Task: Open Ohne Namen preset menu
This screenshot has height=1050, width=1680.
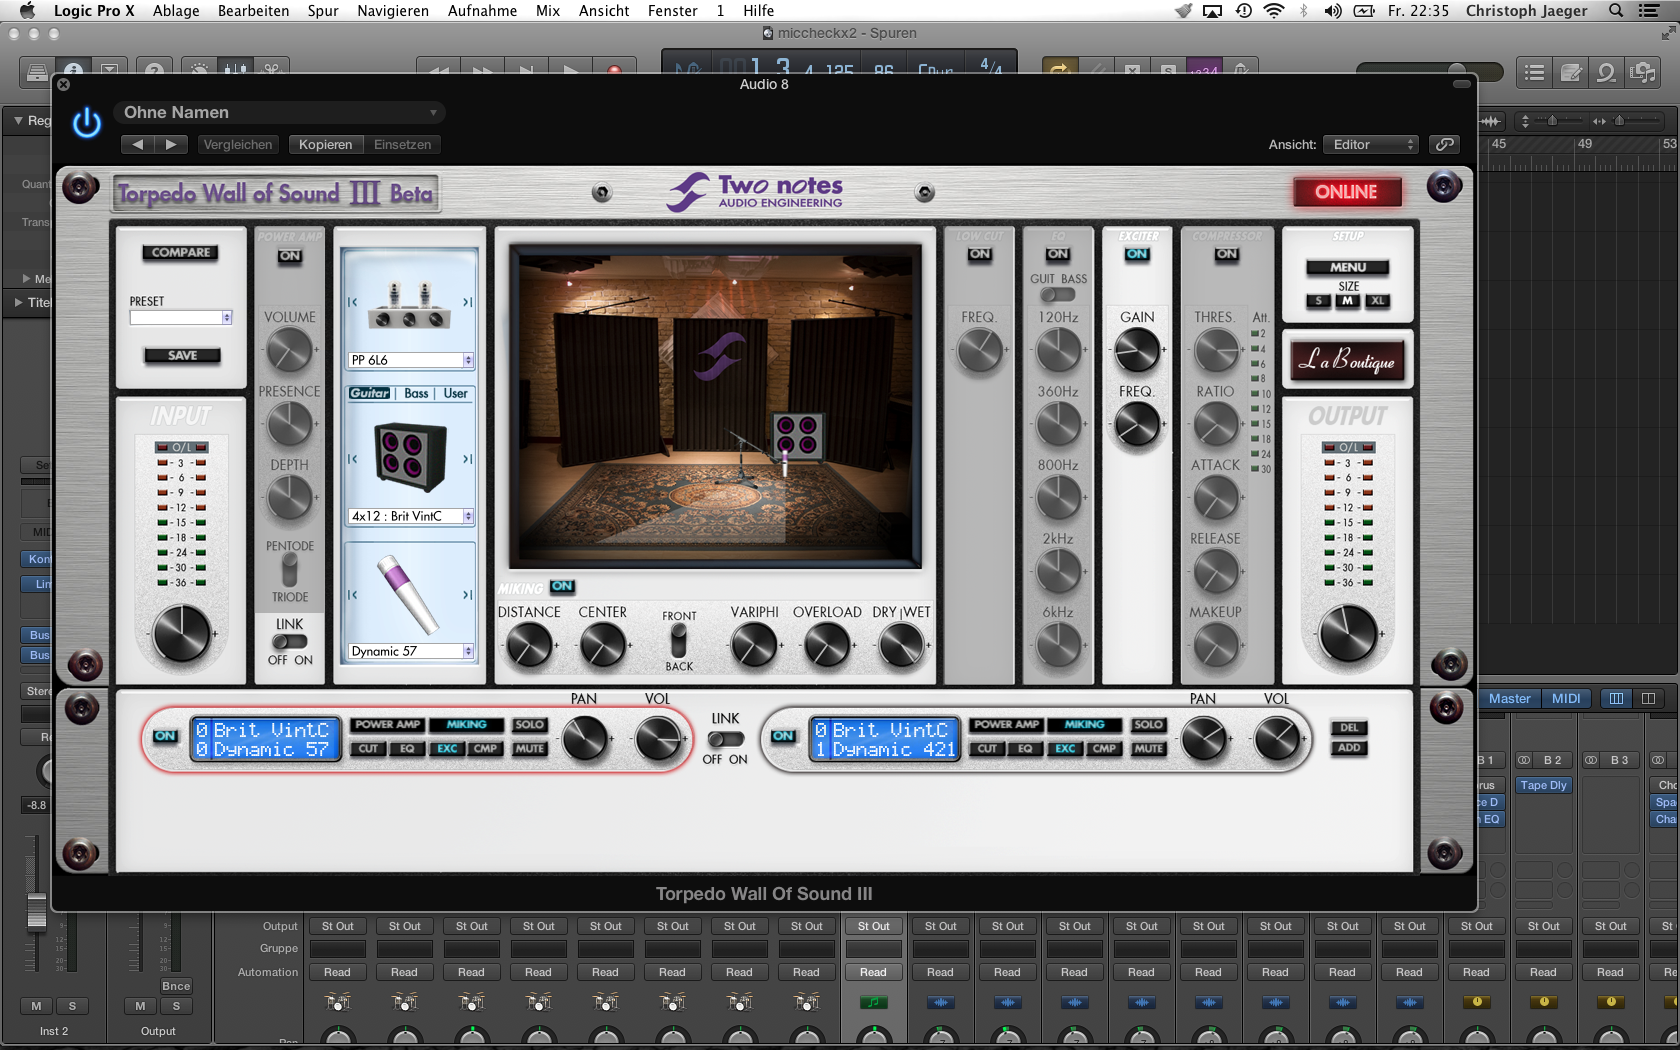Action: point(279,112)
